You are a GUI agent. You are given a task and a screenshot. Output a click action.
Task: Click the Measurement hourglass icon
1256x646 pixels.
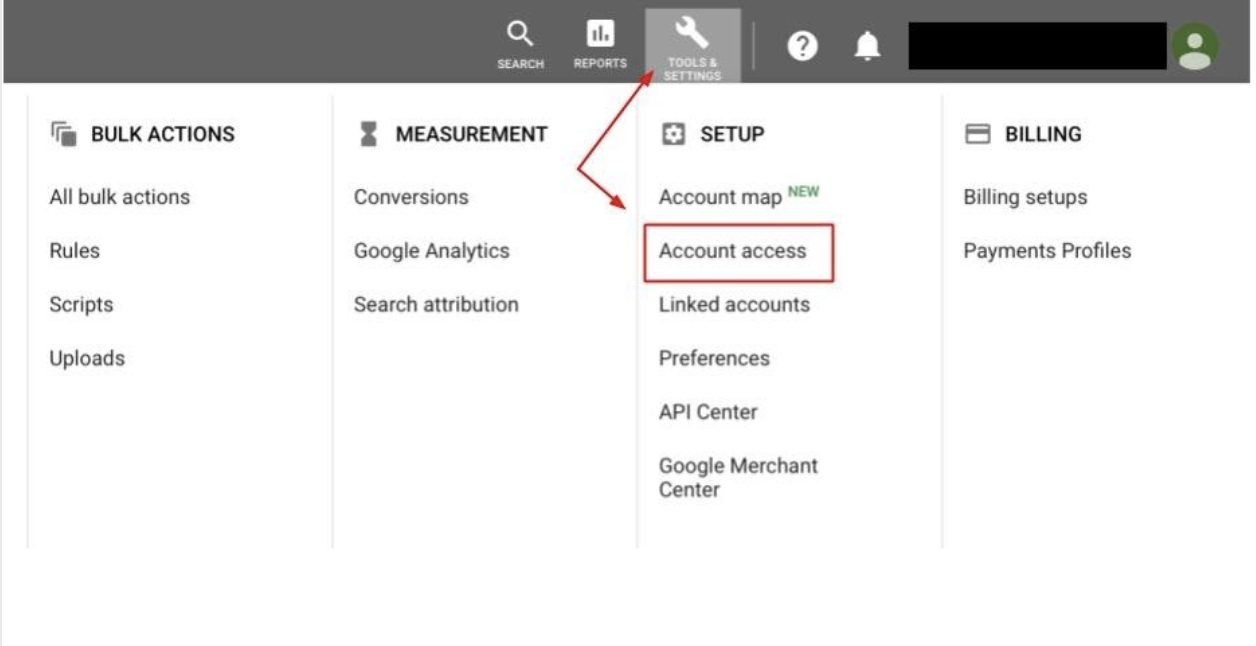point(368,134)
